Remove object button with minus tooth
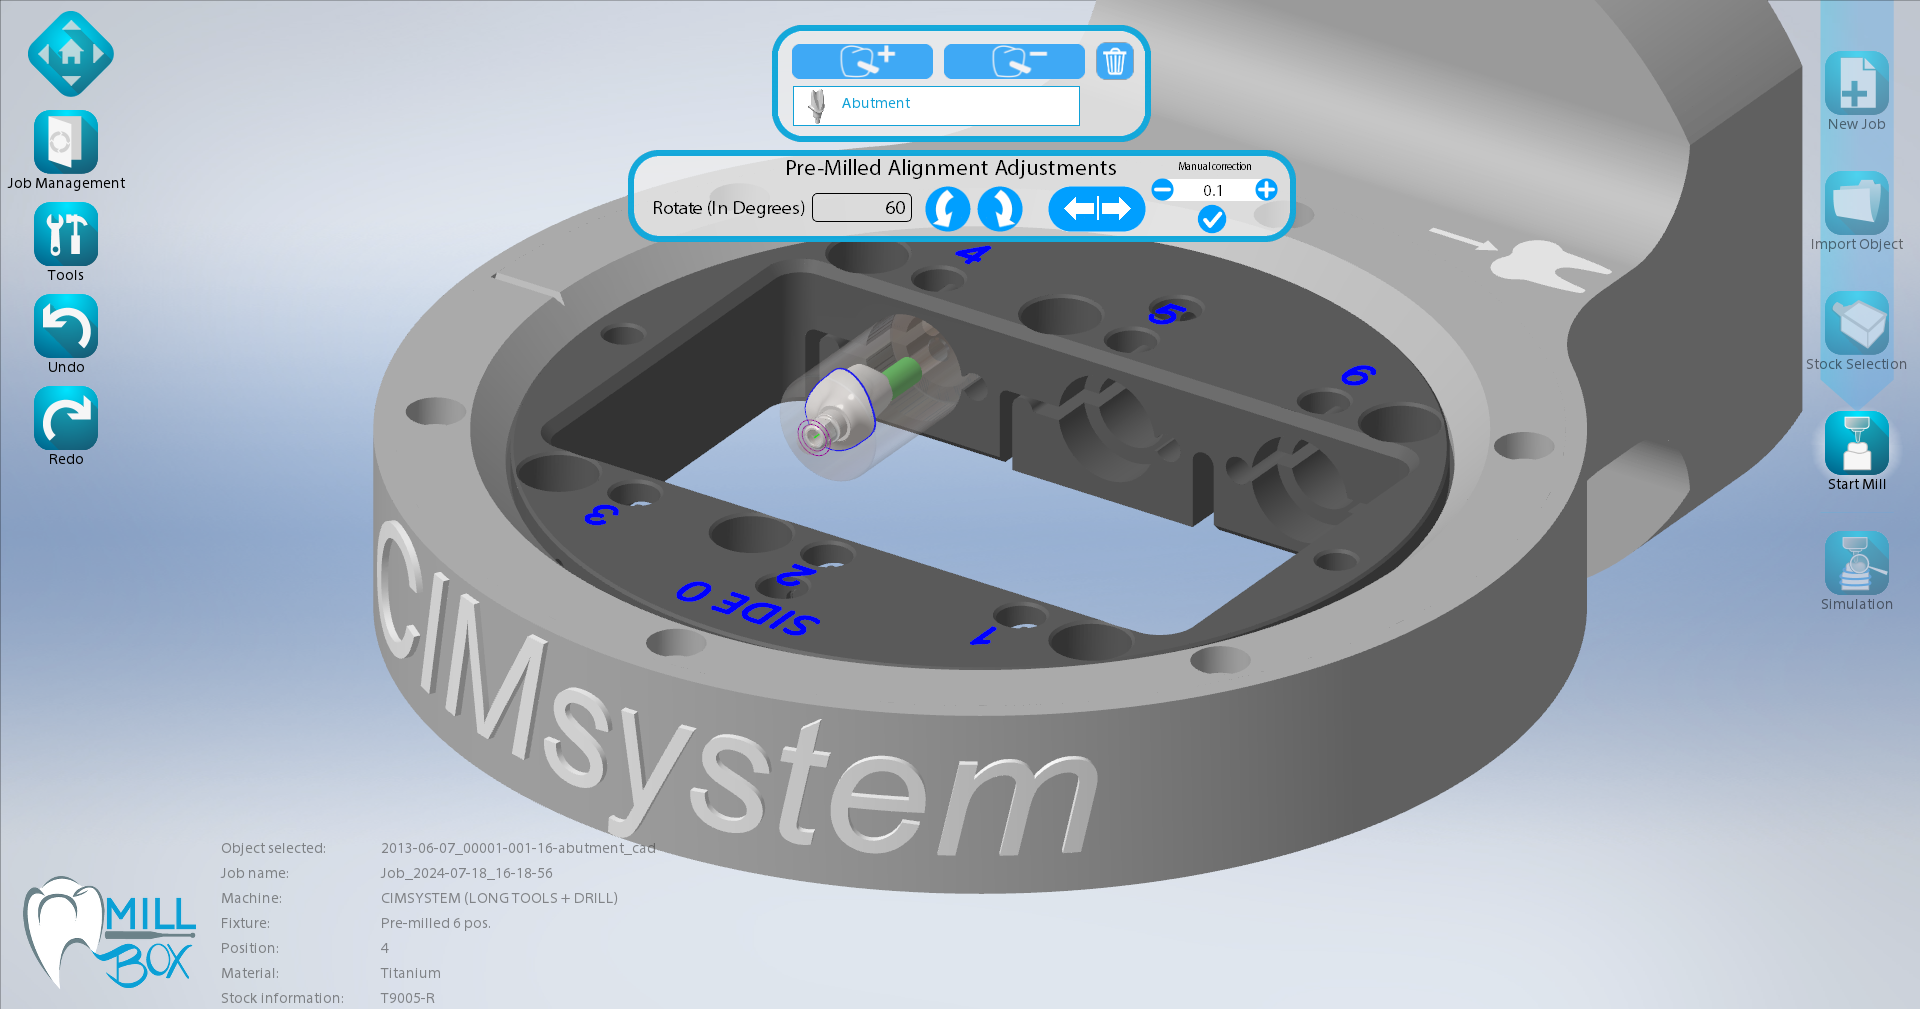 pyautogui.click(x=1014, y=61)
